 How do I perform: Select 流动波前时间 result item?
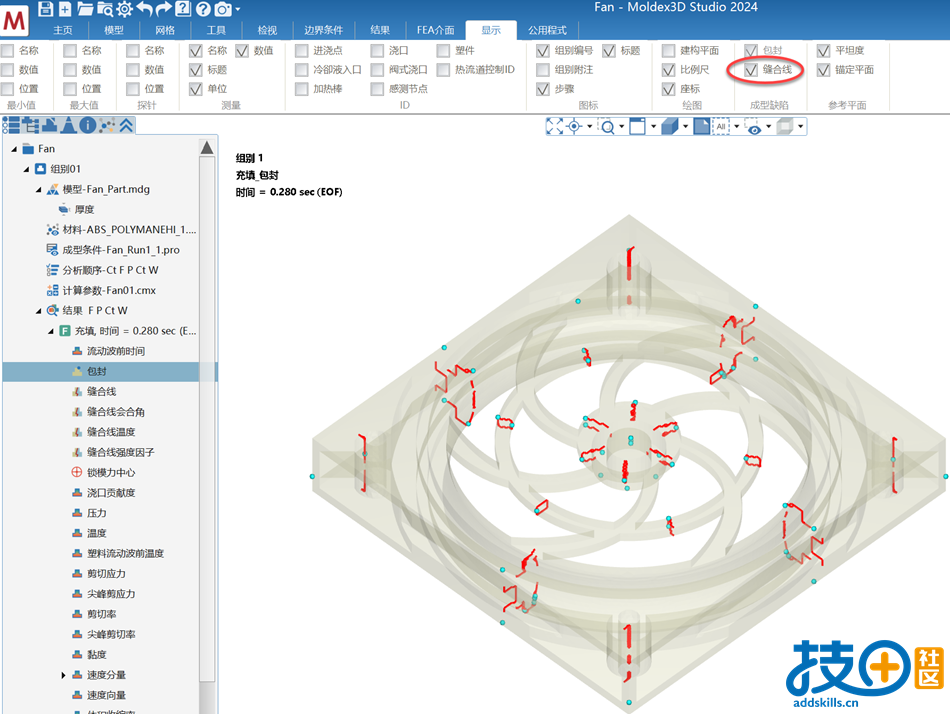tap(116, 351)
